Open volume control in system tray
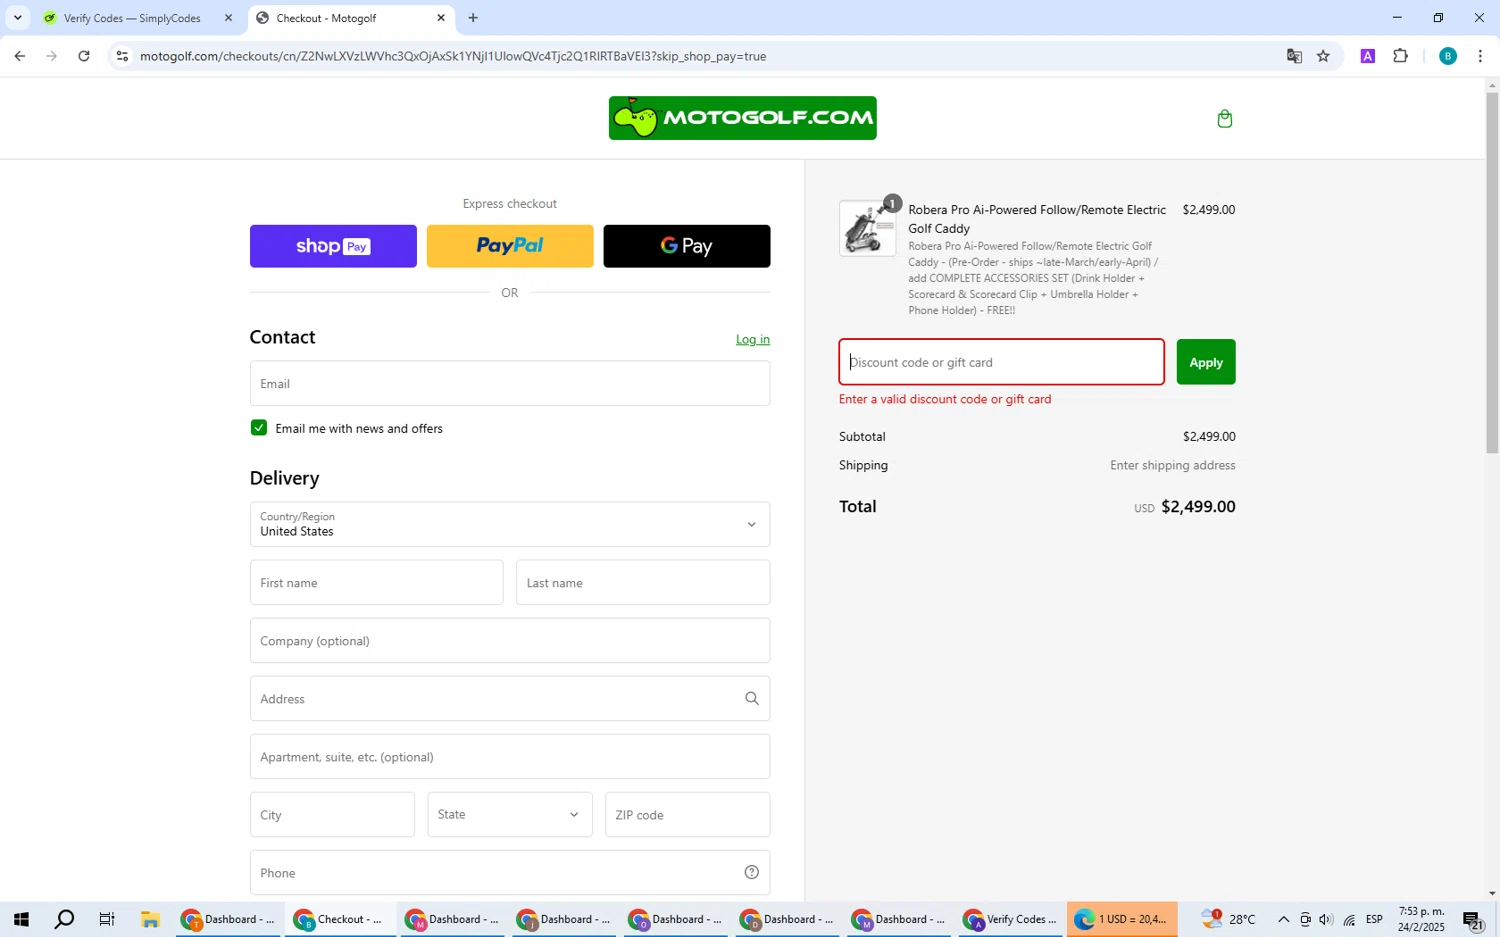 (1326, 919)
